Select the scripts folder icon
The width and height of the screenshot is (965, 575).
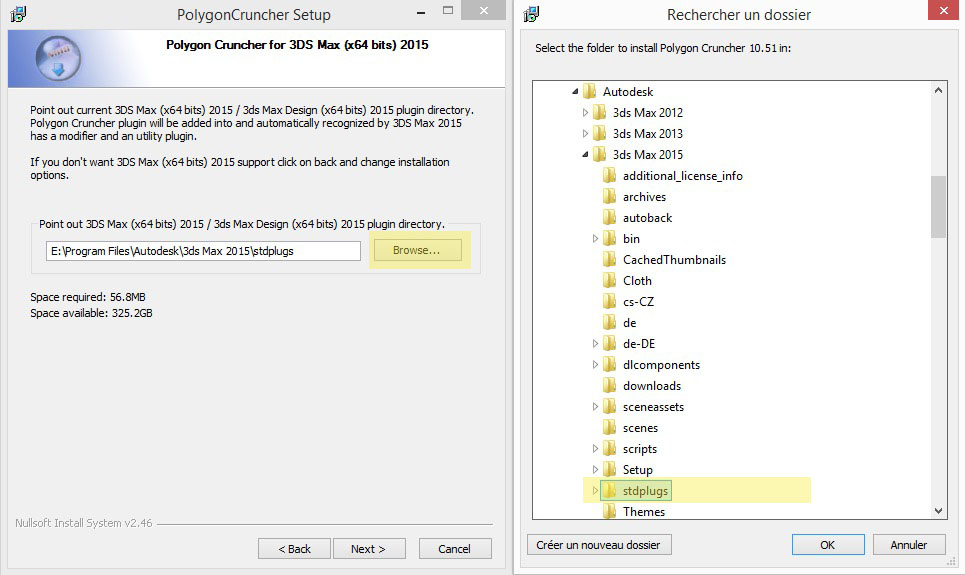click(609, 449)
